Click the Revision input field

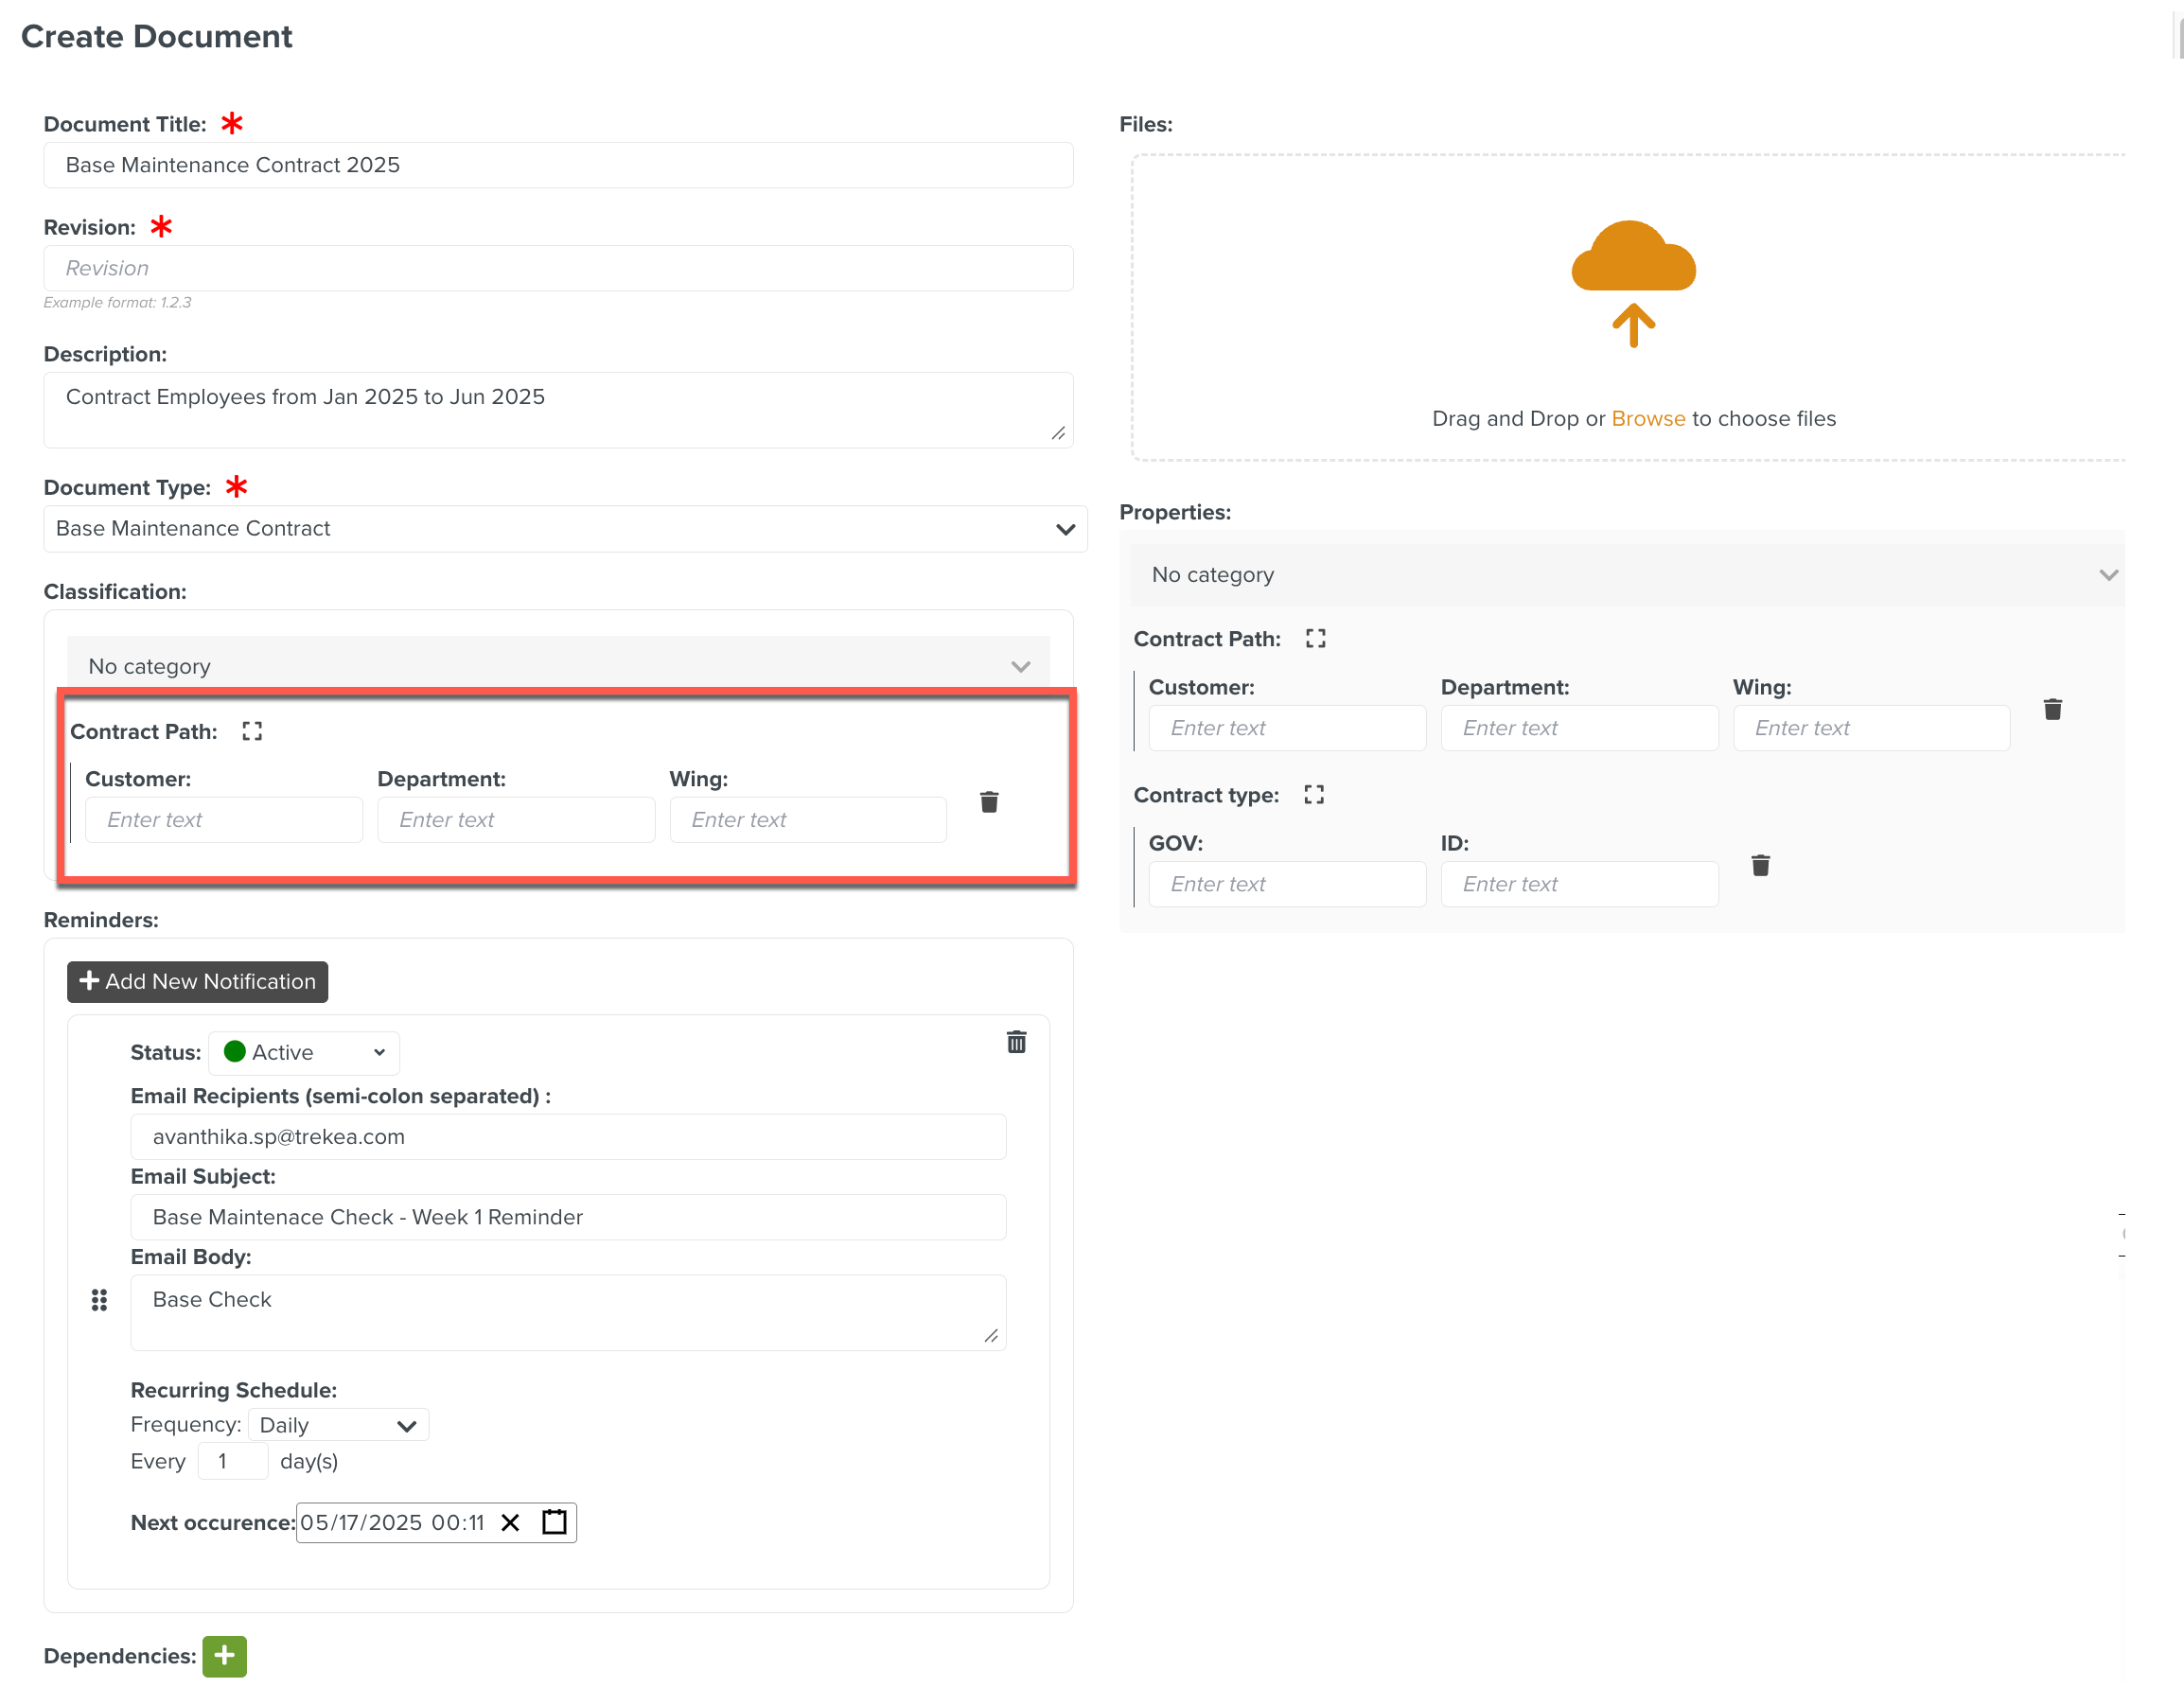coord(558,268)
